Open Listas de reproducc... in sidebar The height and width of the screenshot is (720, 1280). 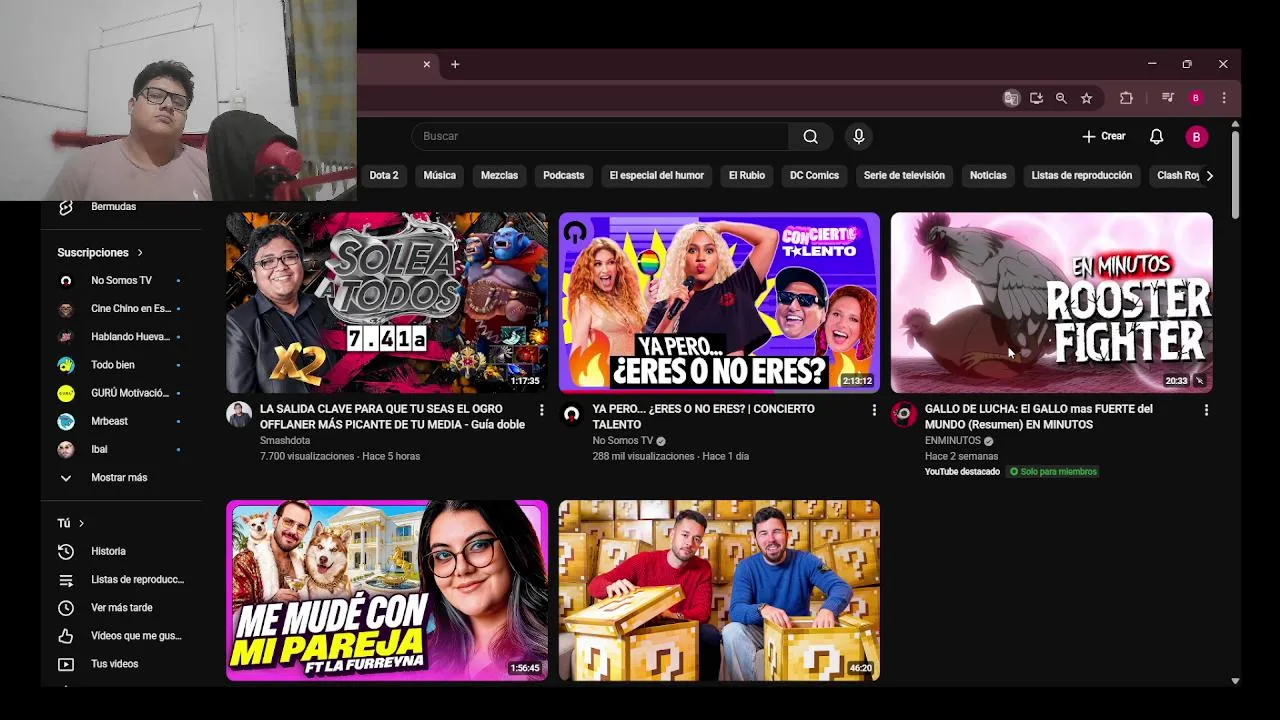coord(120,579)
